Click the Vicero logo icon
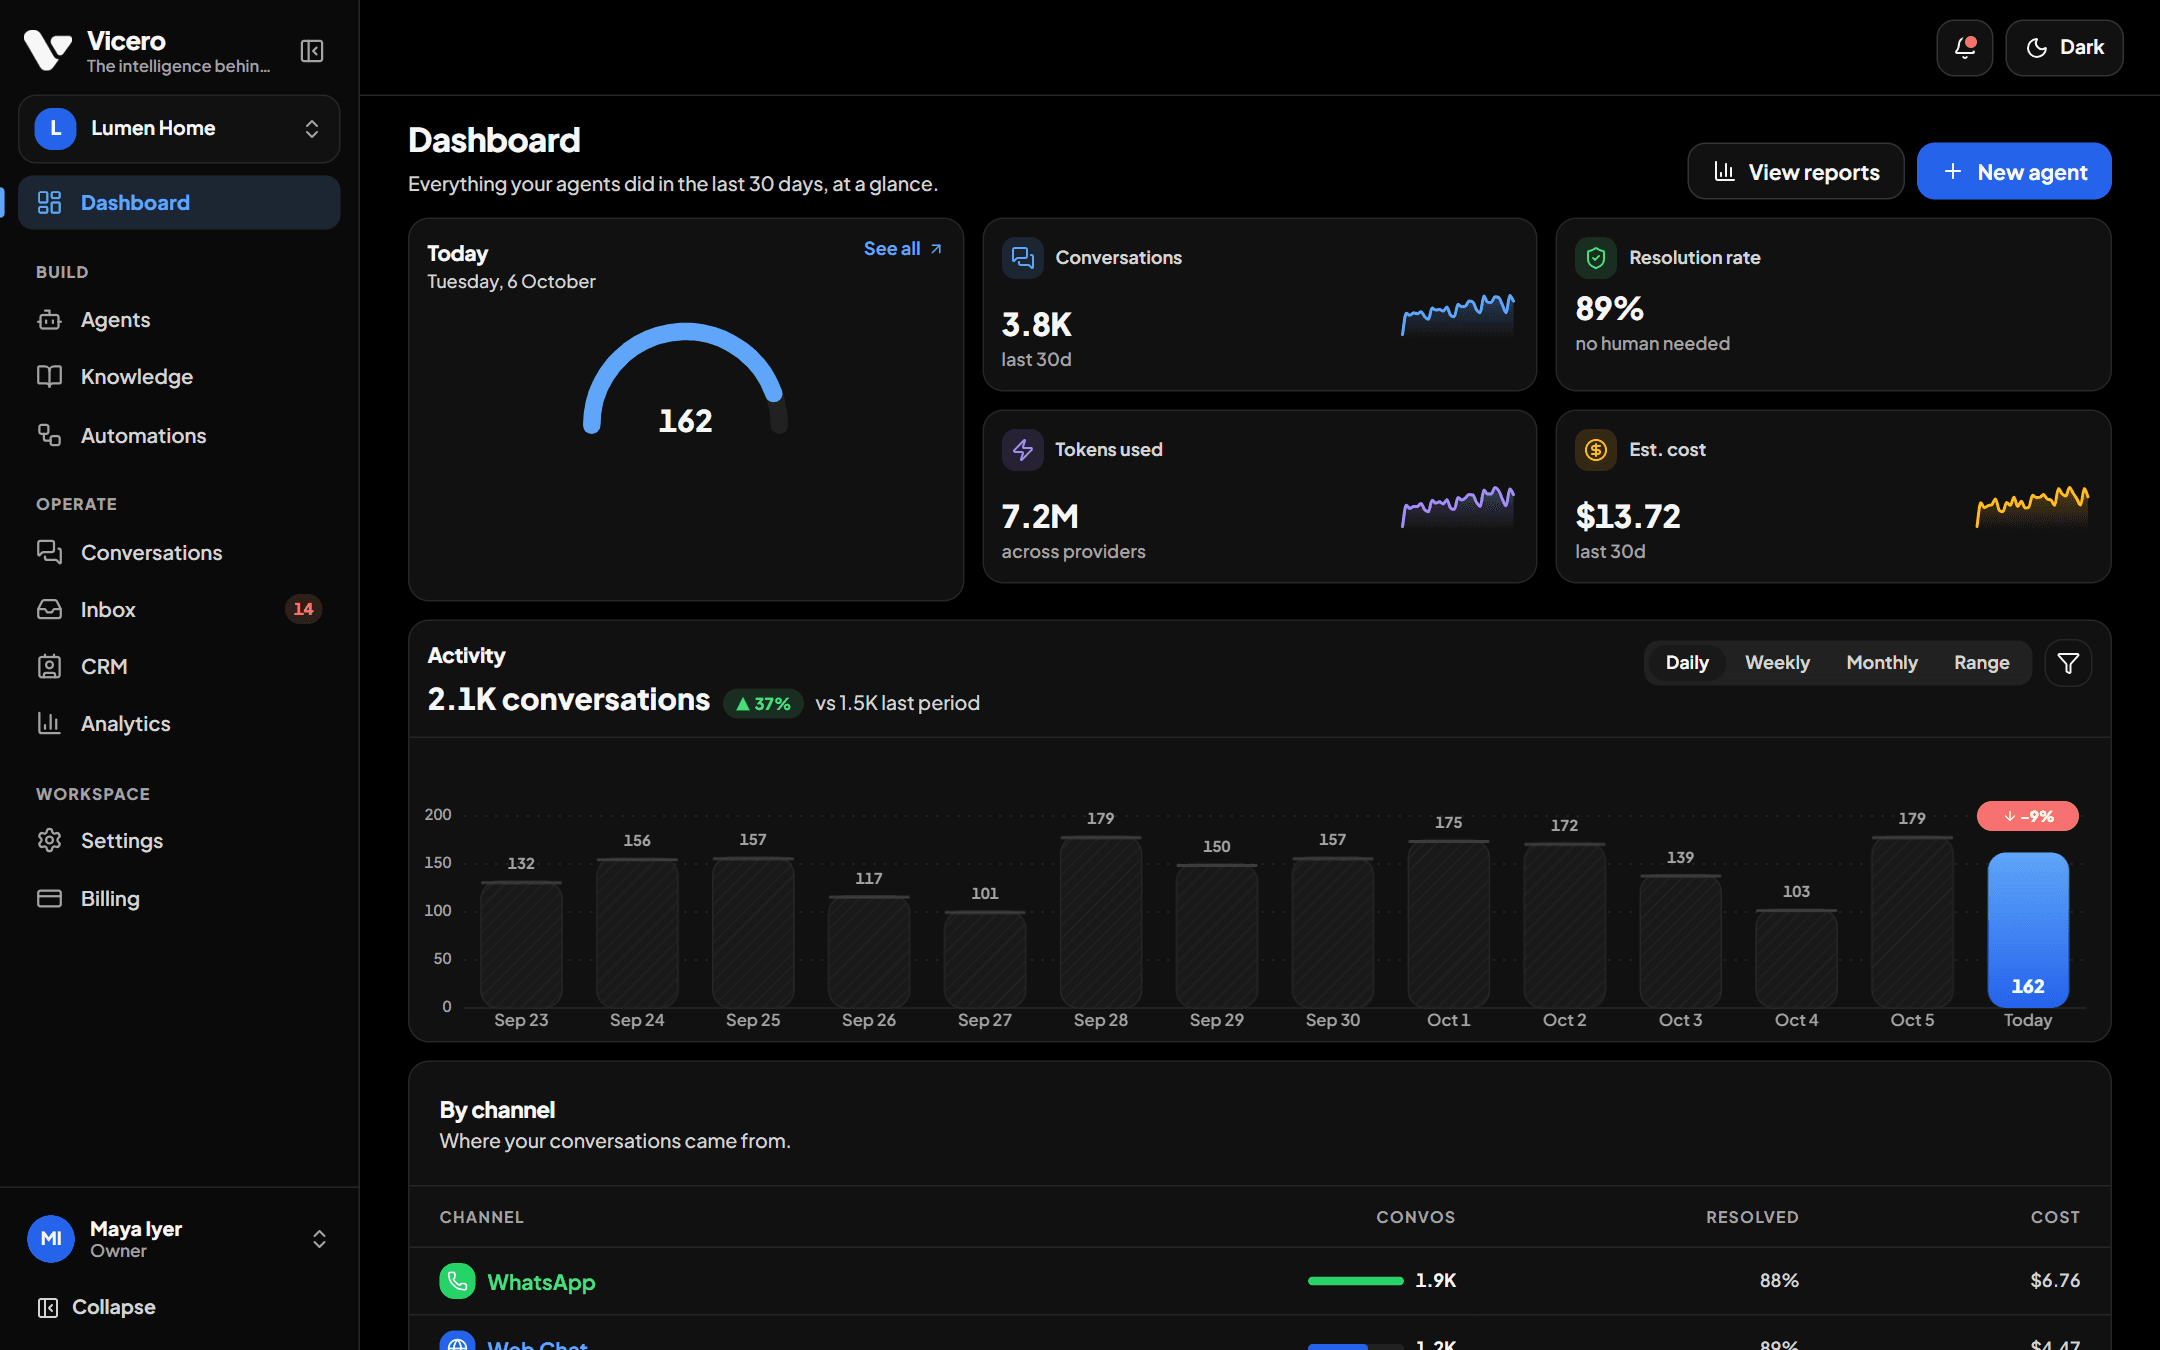 (x=47, y=50)
